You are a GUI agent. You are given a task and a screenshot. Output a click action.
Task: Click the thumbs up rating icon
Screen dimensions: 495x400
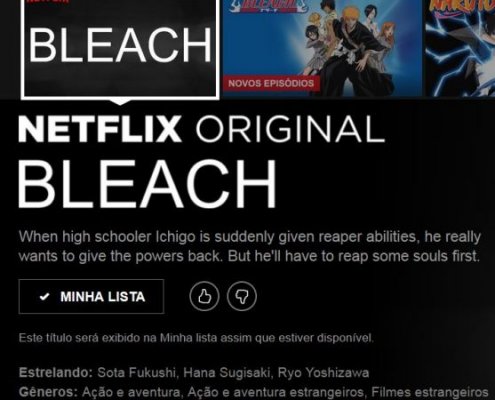click(204, 296)
